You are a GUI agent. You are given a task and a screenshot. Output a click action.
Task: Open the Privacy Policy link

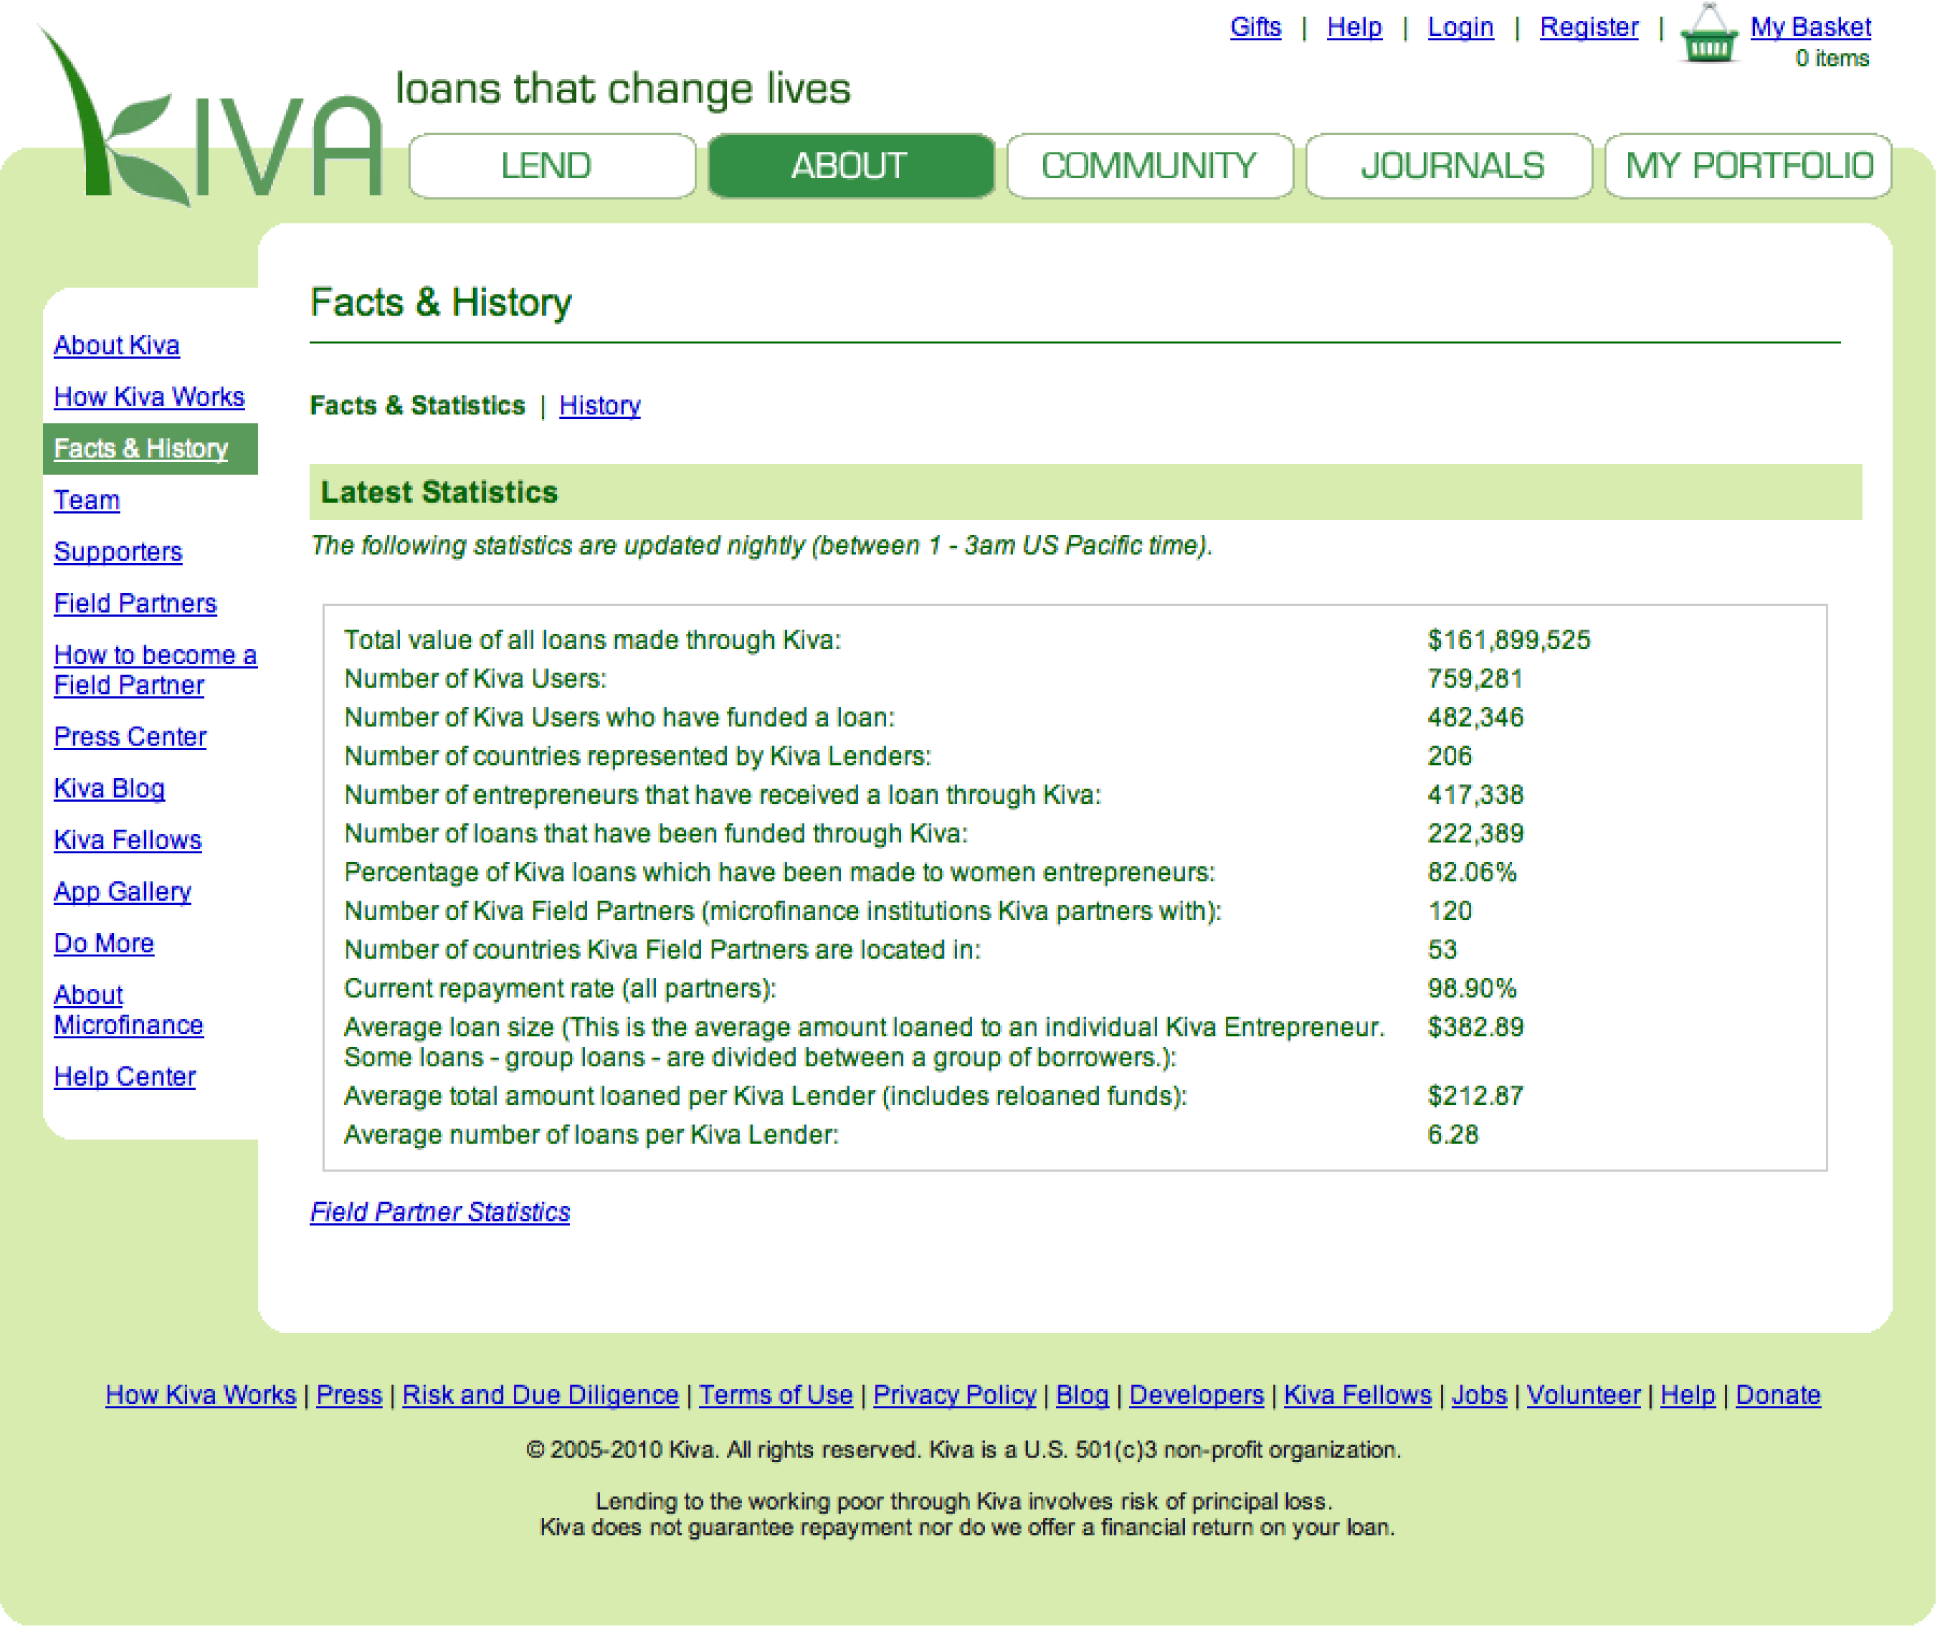(954, 1395)
